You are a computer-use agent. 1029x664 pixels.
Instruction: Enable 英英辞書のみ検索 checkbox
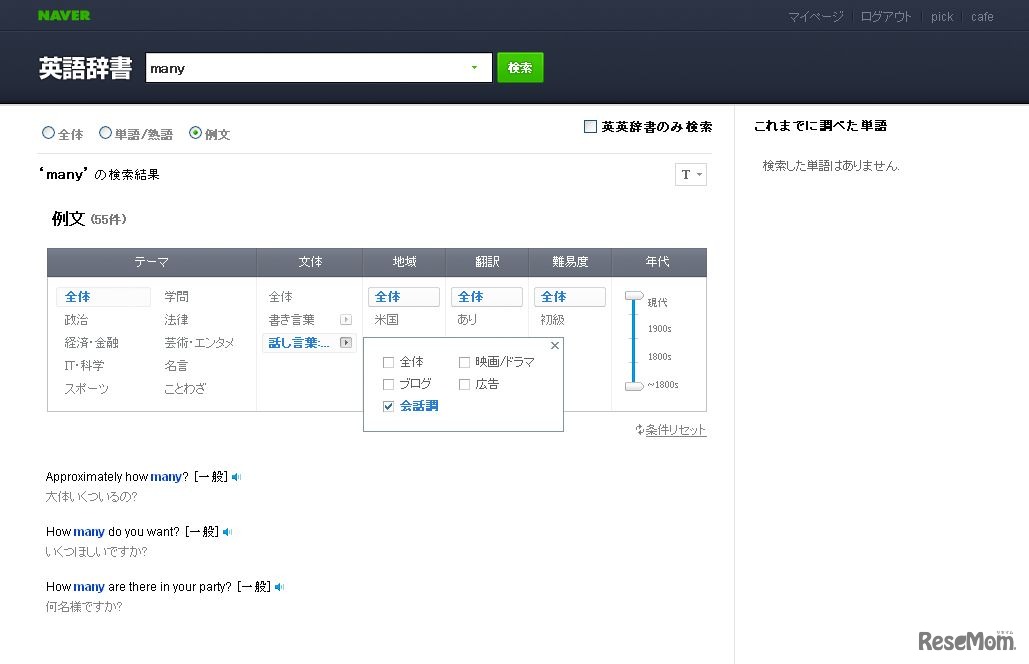tap(590, 127)
